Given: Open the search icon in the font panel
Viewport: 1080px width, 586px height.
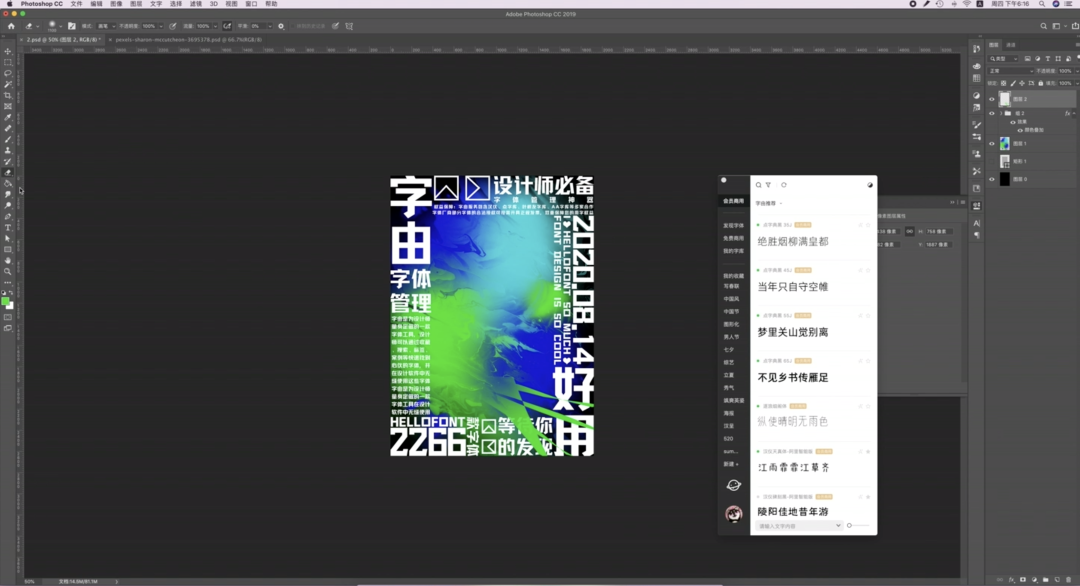Looking at the screenshot, I should [x=758, y=185].
